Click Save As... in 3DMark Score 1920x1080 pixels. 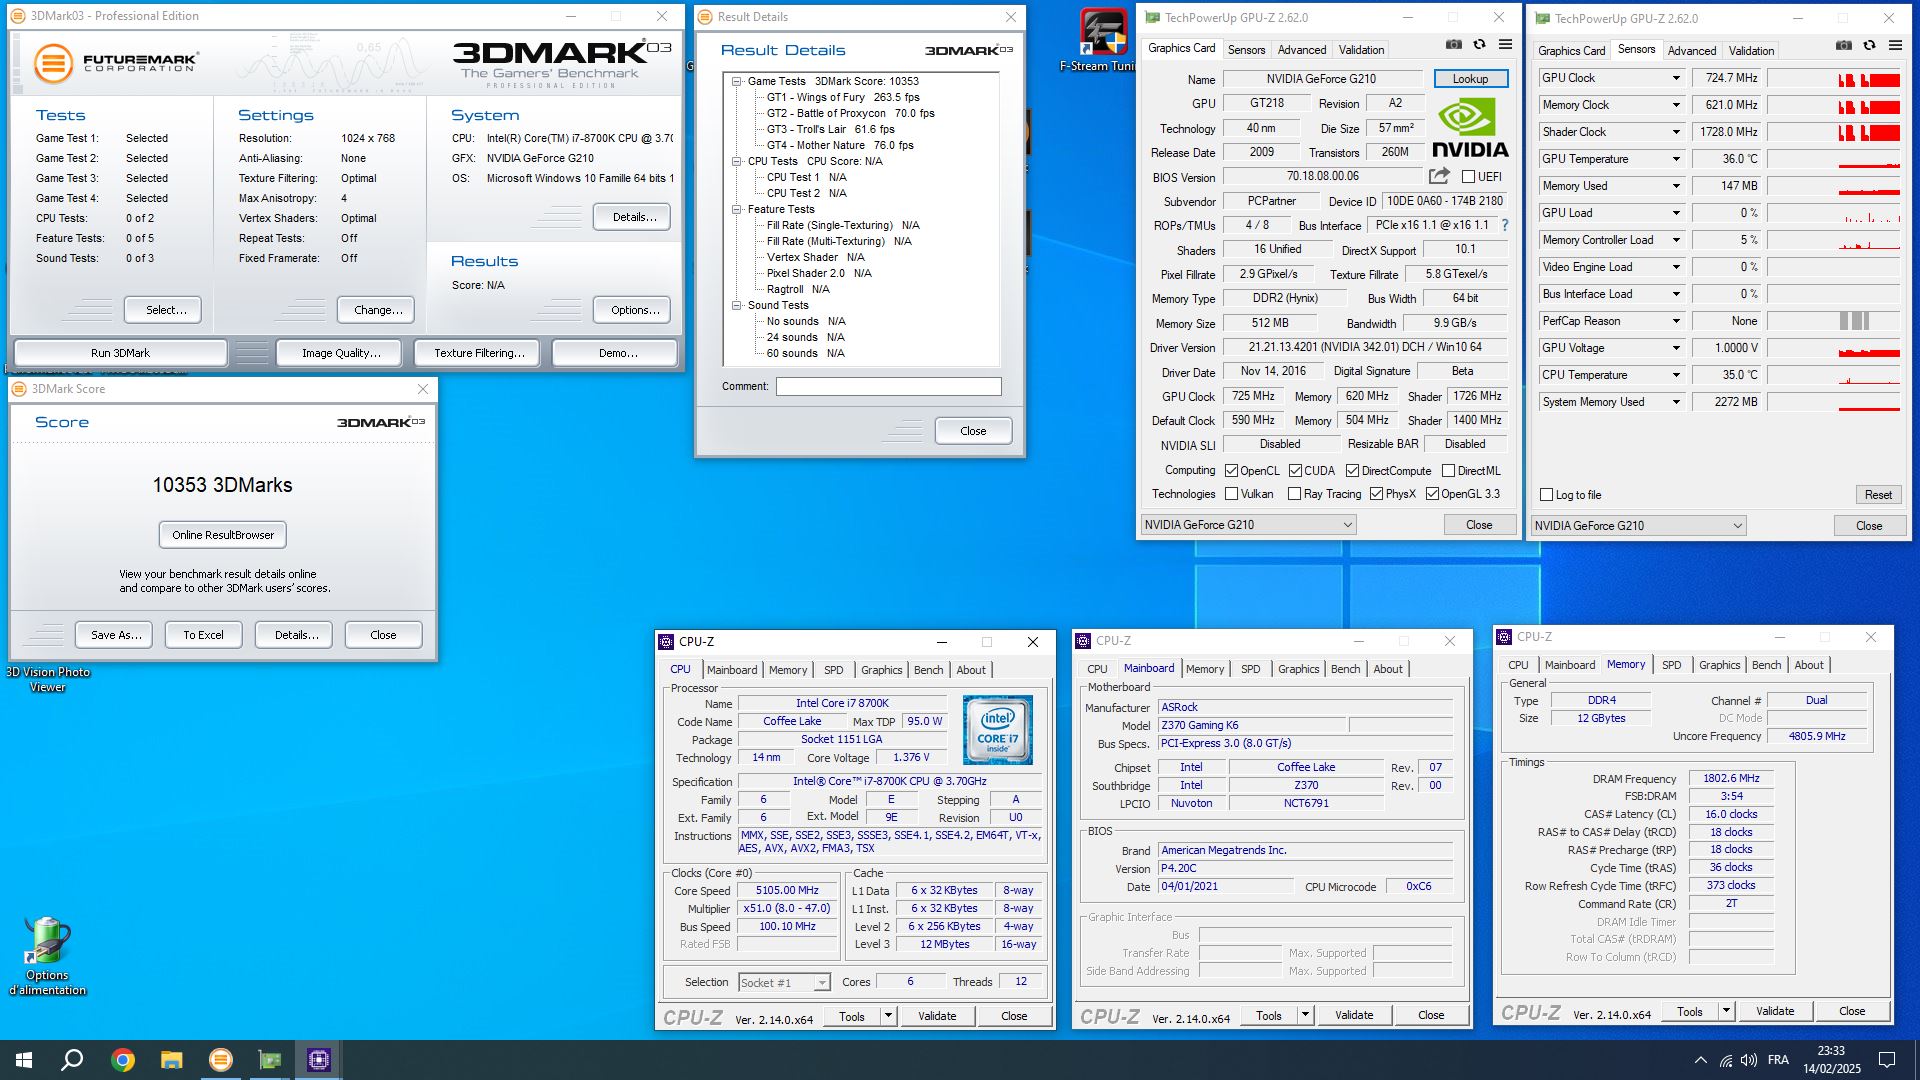[x=116, y=635]
